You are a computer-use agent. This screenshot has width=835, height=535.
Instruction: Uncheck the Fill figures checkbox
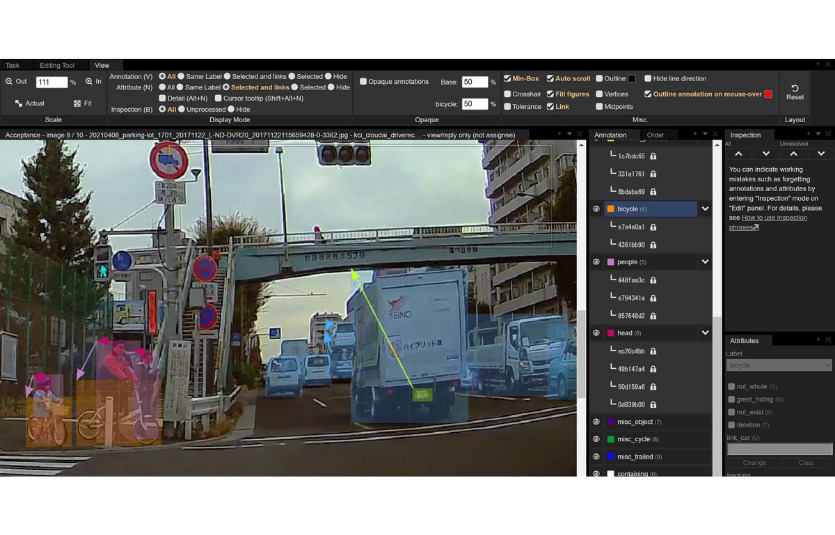point(550,92)
